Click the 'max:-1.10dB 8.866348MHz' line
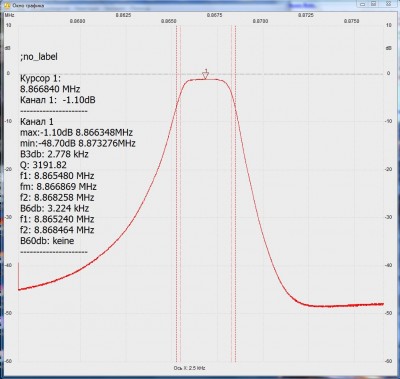The height and width of the screenshot is (379, 400). 76,132
